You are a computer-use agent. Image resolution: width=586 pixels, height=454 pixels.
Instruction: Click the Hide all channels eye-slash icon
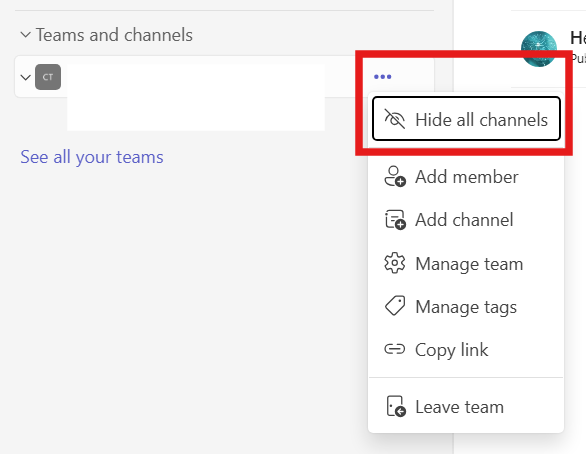(x=395, y=119)
